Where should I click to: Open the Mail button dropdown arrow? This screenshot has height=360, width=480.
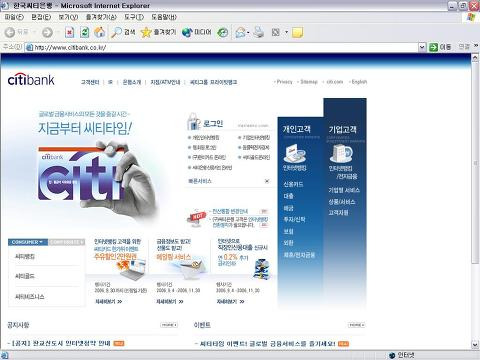point(248,32)
